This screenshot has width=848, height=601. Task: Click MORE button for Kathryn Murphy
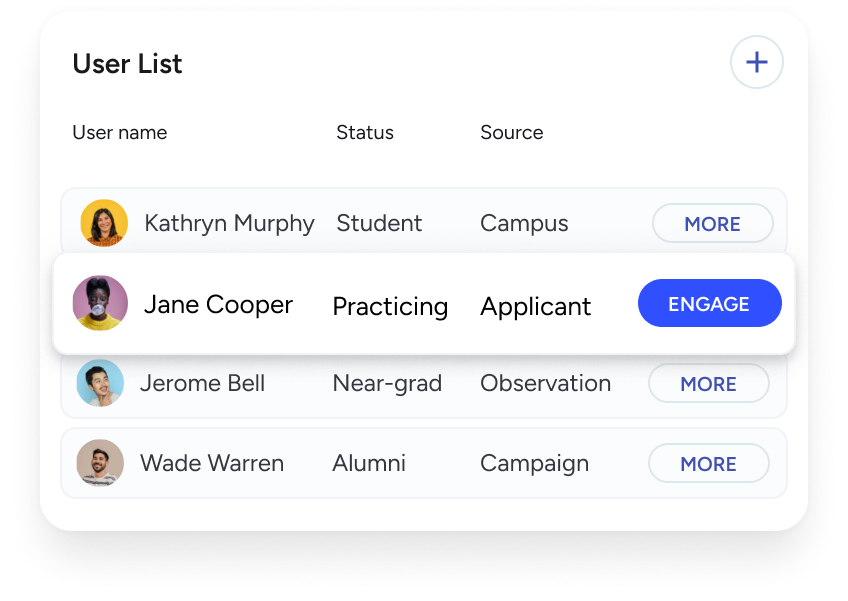pos(712,223)
